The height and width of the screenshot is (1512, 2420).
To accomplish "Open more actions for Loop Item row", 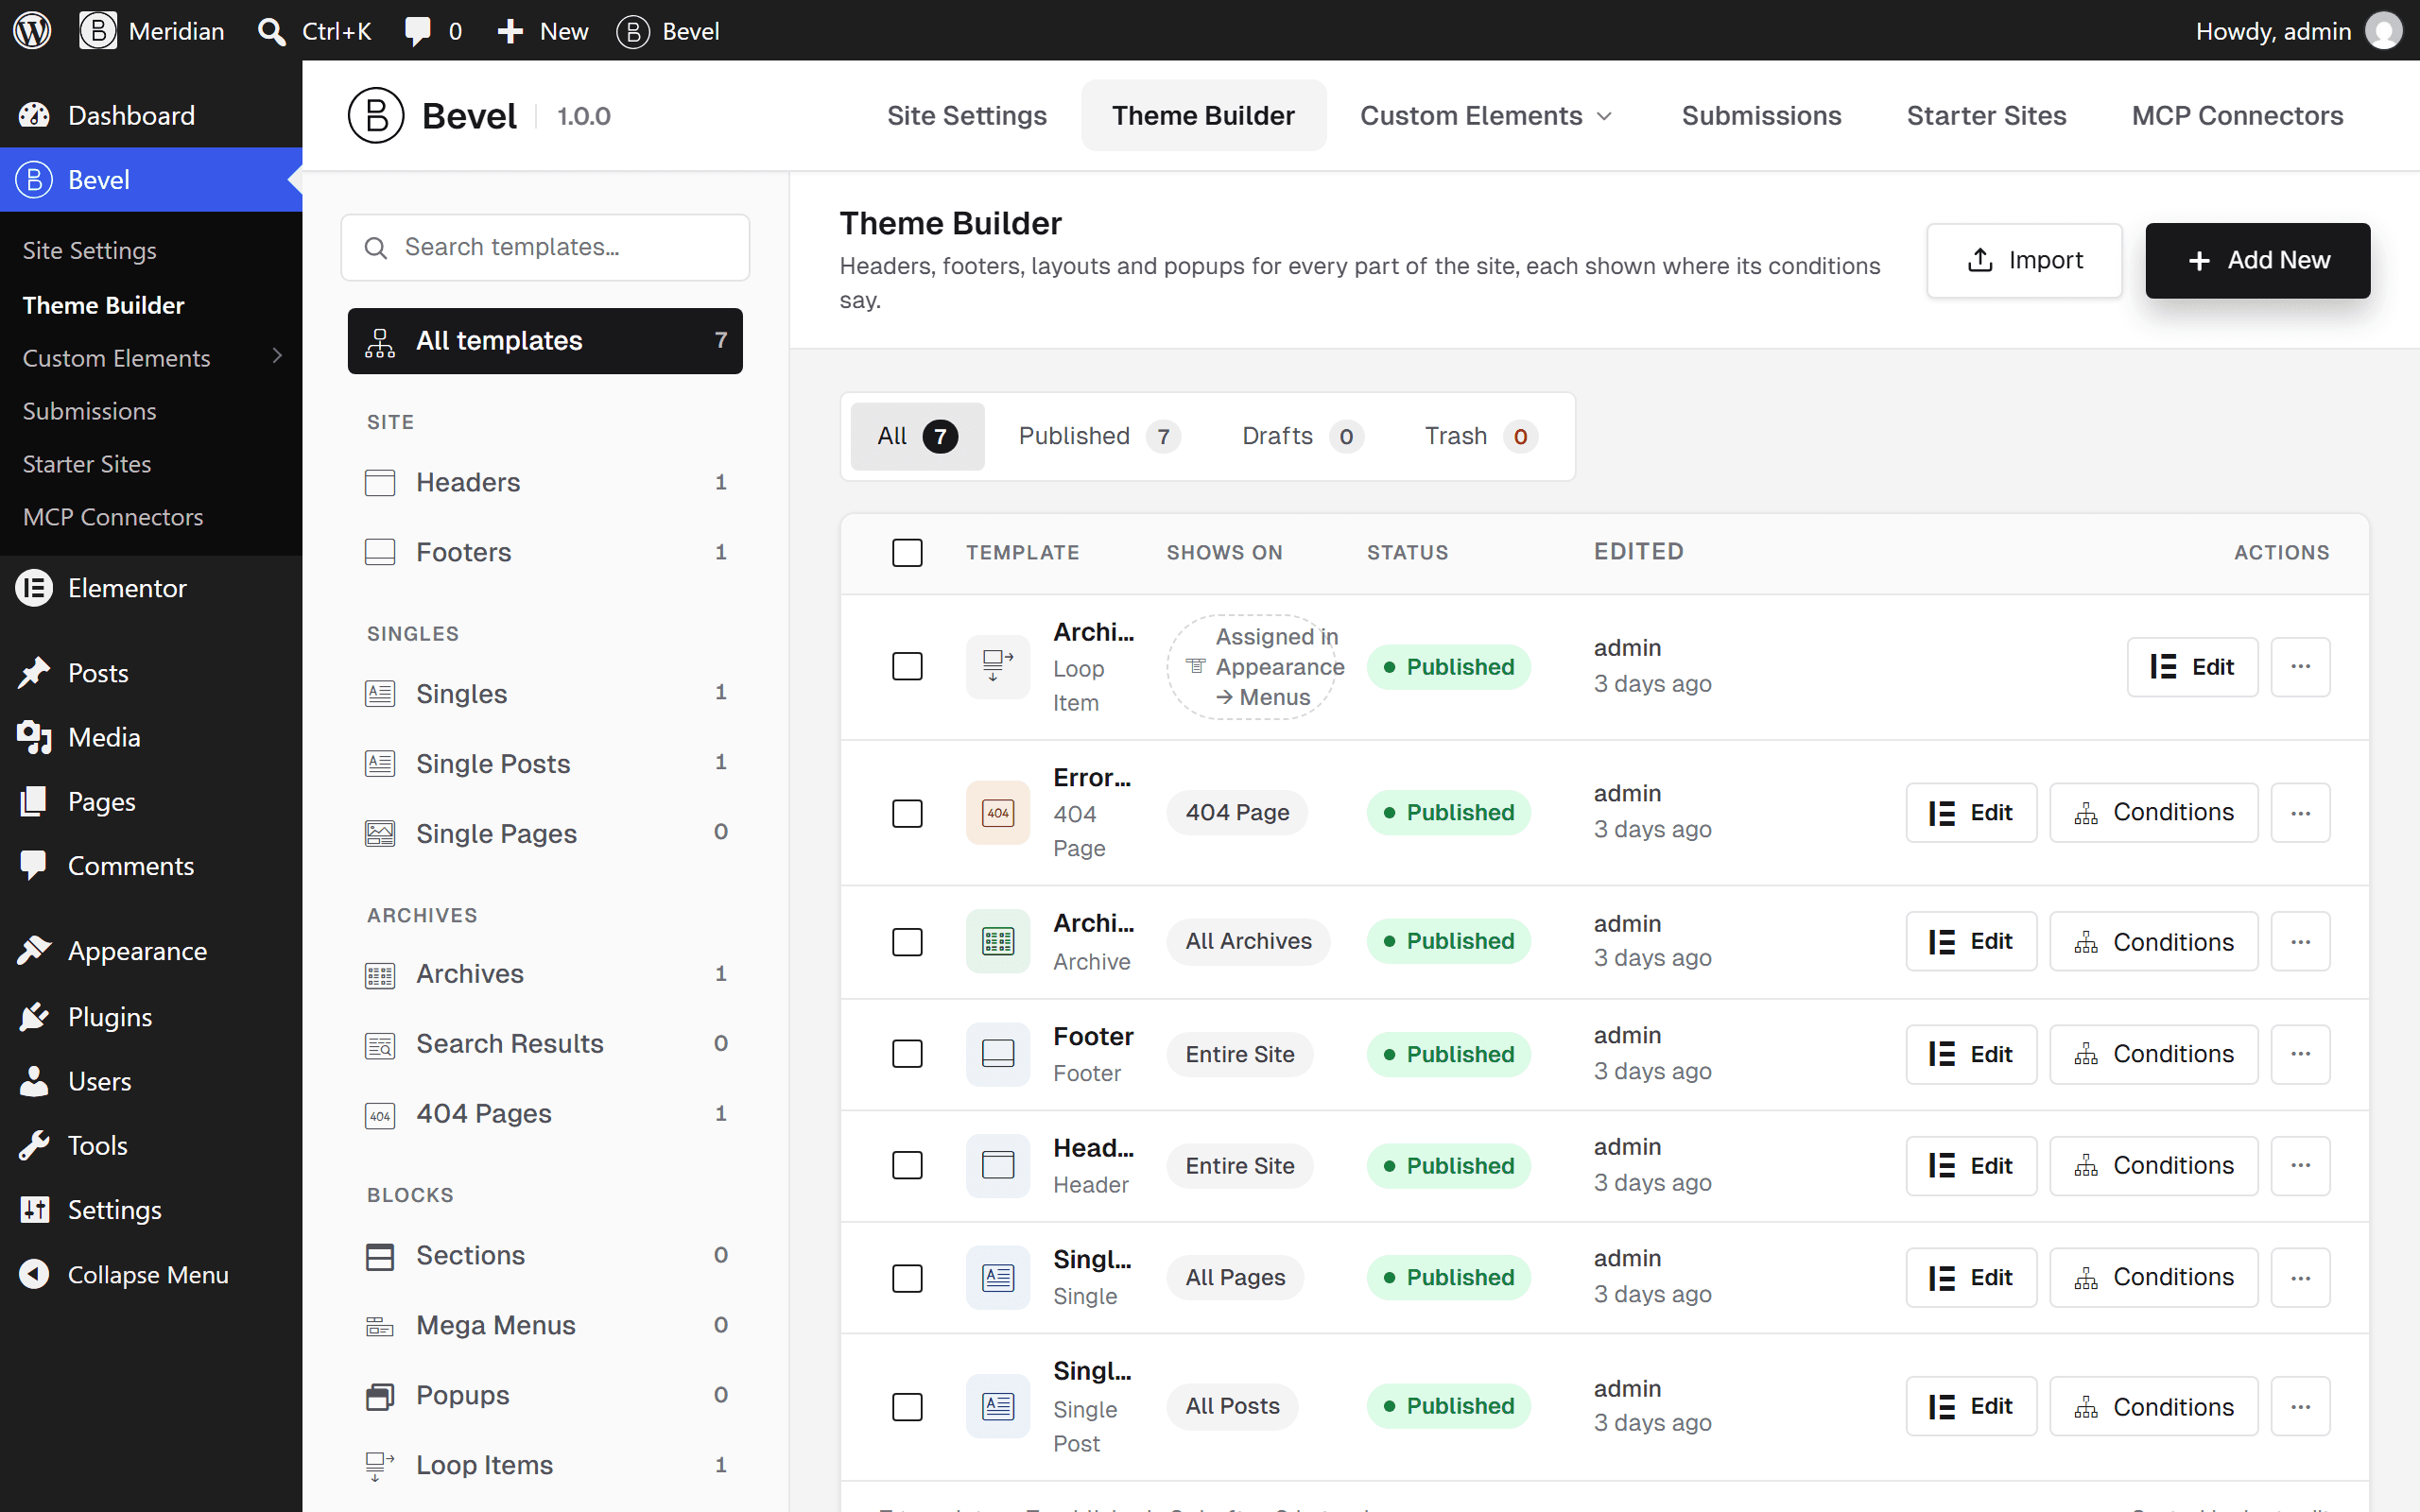I will click(2300, 667).
